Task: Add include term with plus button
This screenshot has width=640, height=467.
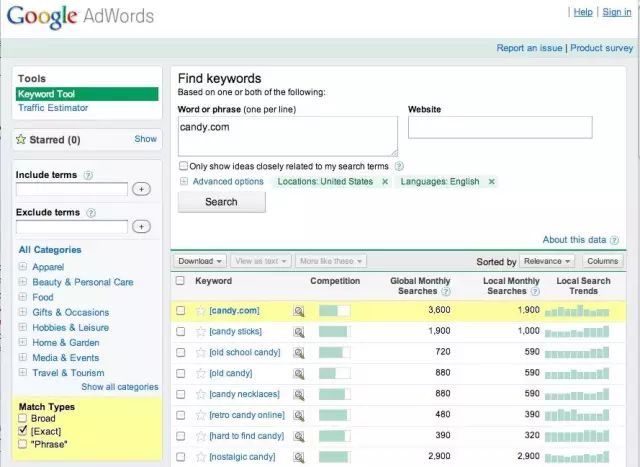Action: (141, 189)
